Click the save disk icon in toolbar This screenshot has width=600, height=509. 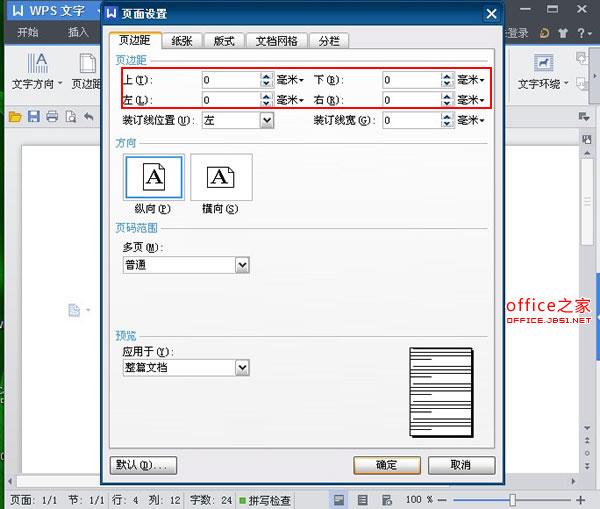[34, 116]
